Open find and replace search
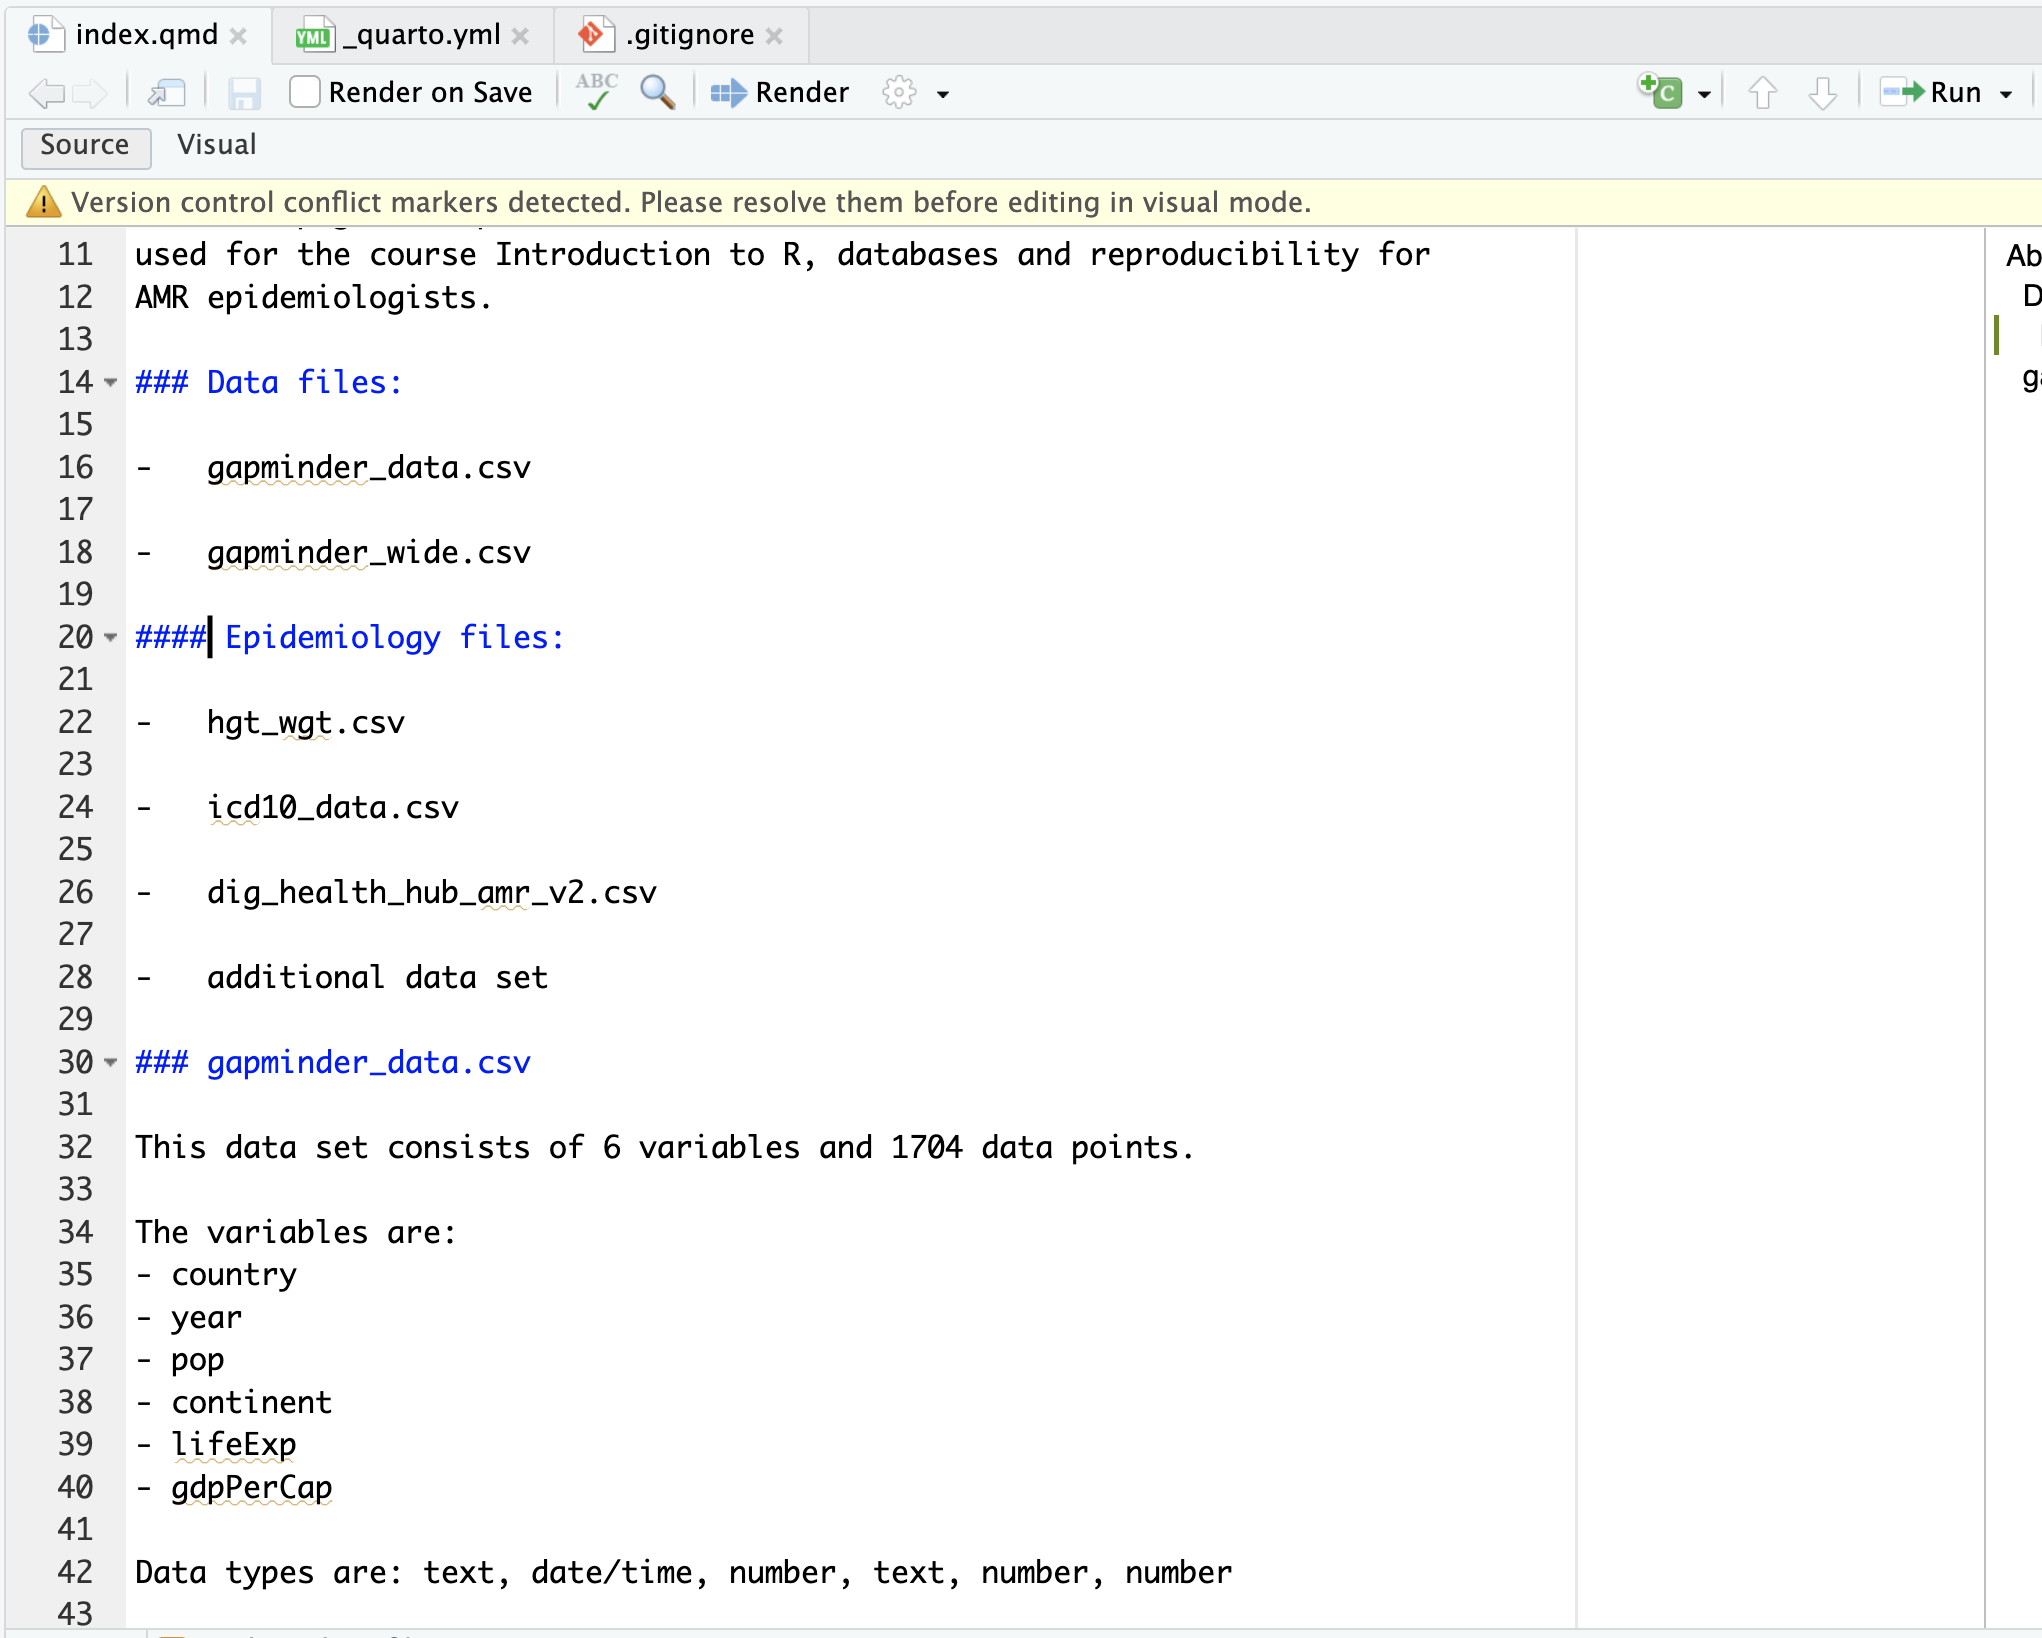Image resolution: width=2042 pixels, height=1638 pixels. (x=657, y=92)
